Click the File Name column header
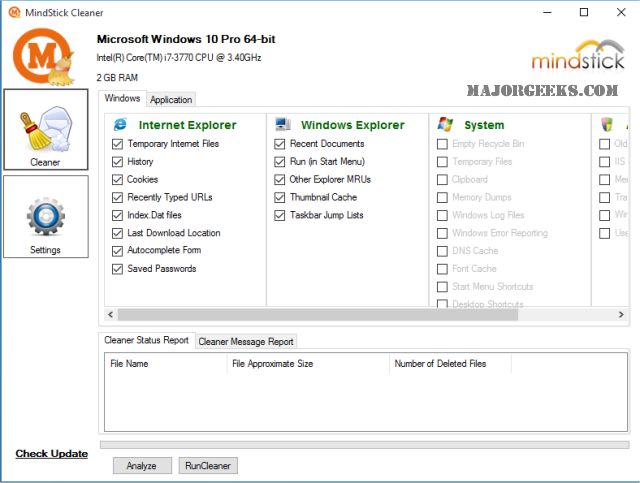The height and width of the screenshot is (483, 640). [166, 364]
